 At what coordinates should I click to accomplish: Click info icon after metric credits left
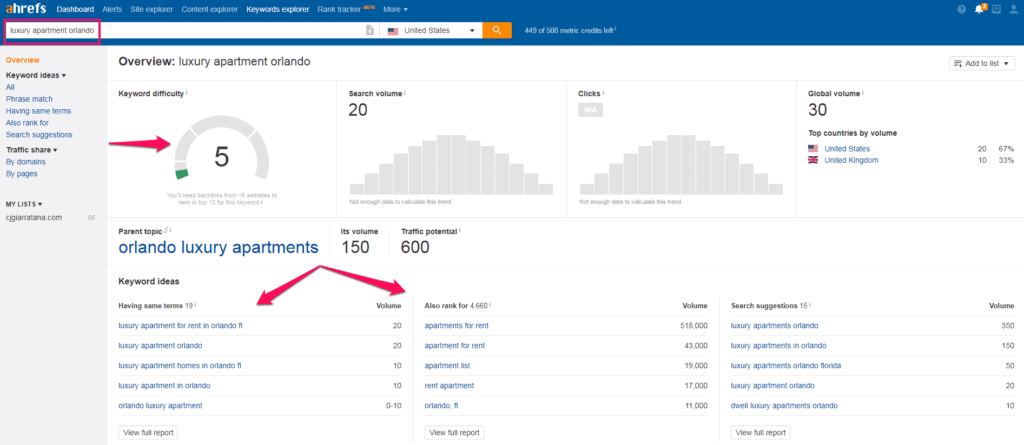615,29
